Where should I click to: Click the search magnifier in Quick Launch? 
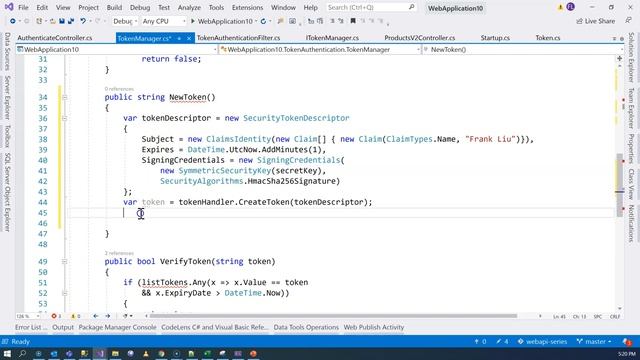coord(411,7)
